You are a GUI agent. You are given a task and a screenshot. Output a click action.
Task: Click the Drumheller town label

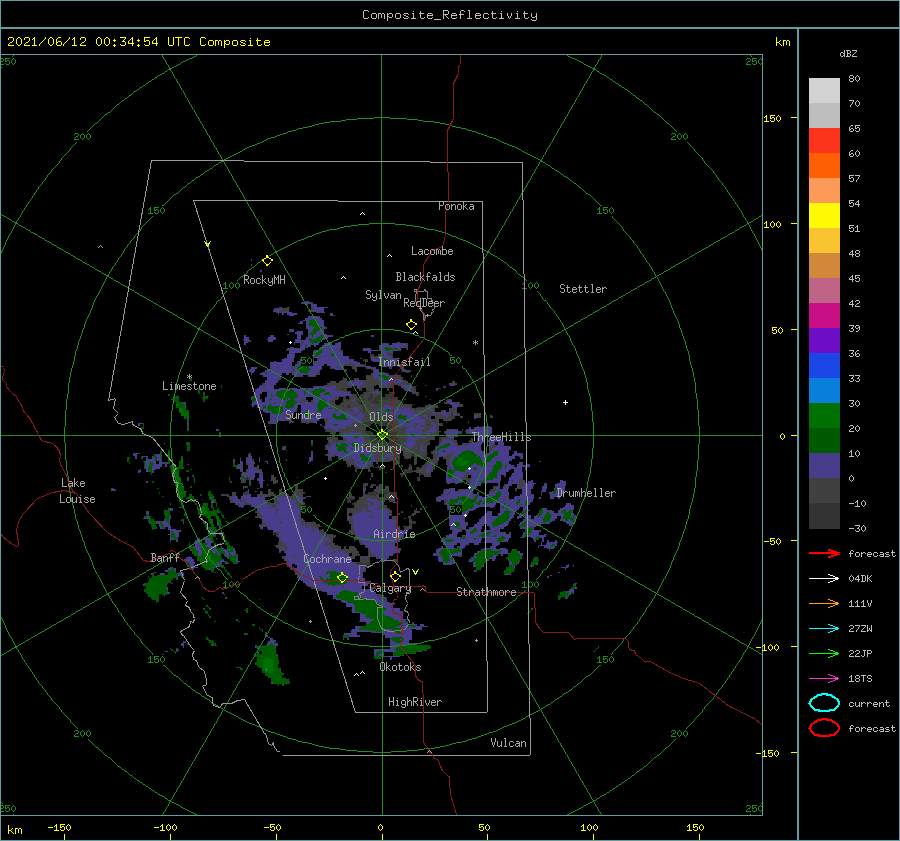coord(586,493)
